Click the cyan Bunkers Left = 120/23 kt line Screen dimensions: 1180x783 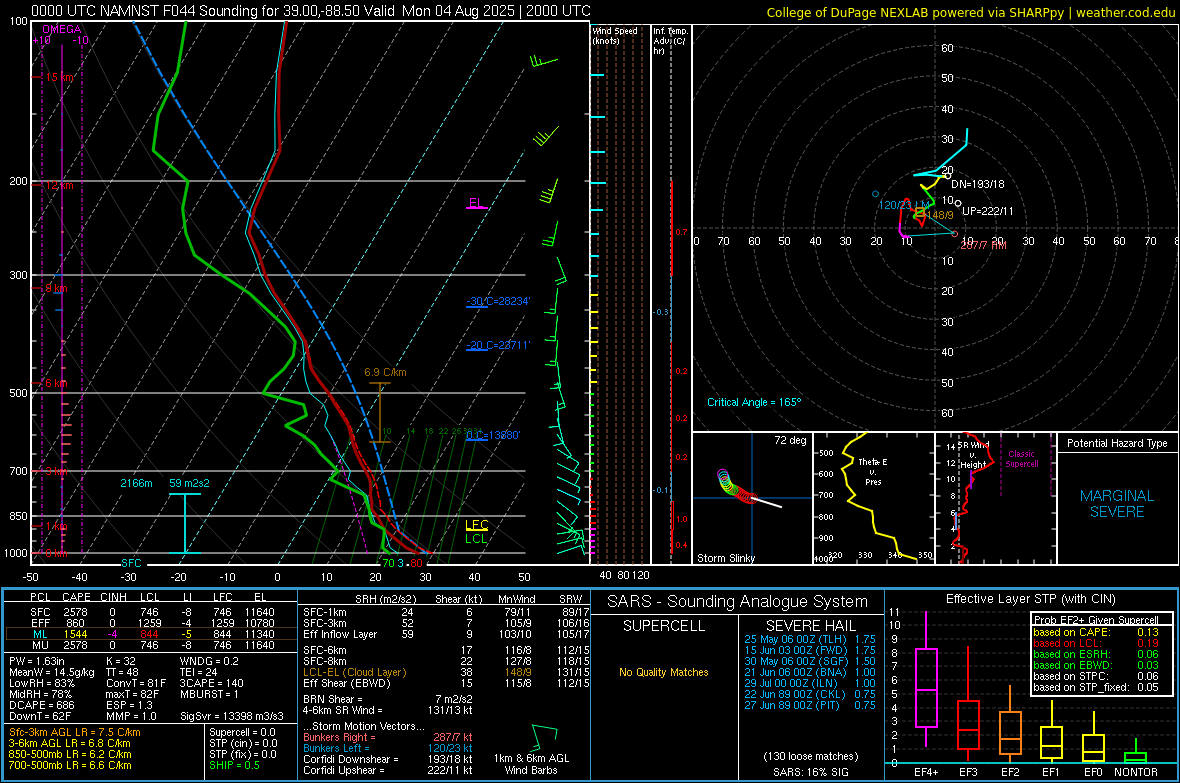pos(388,748)
